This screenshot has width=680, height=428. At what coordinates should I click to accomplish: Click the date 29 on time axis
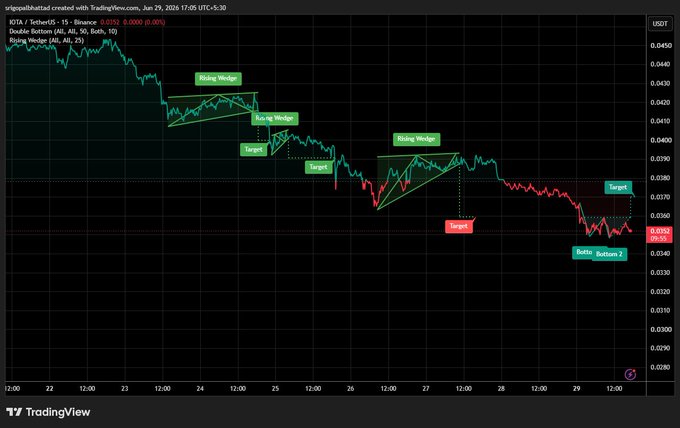(576, 389)
